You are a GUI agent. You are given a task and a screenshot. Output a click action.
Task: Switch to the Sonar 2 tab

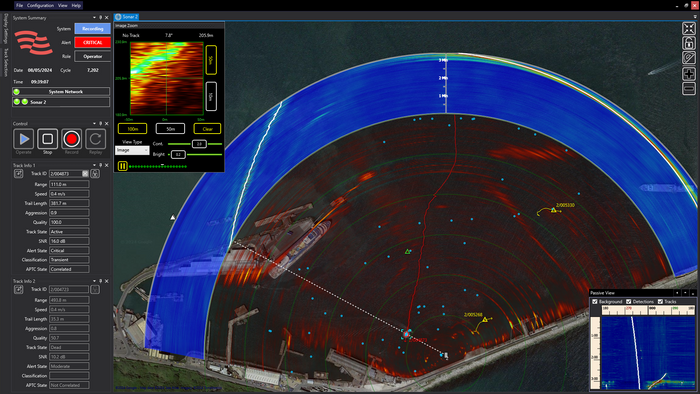pos(127,17)
